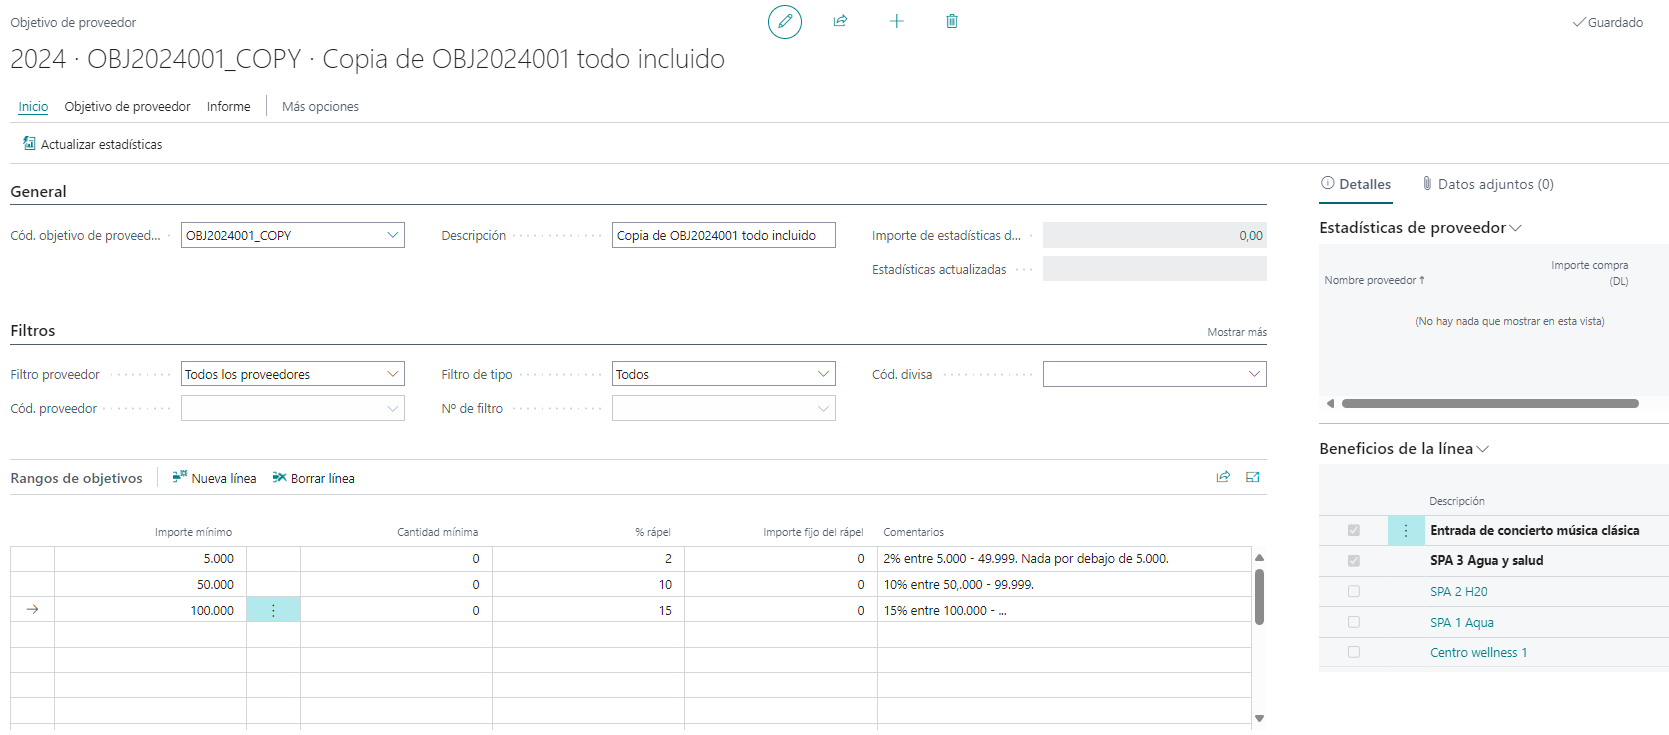Open Filtro de tipo dropdown
1669x735 pixels.
[824, 374]
